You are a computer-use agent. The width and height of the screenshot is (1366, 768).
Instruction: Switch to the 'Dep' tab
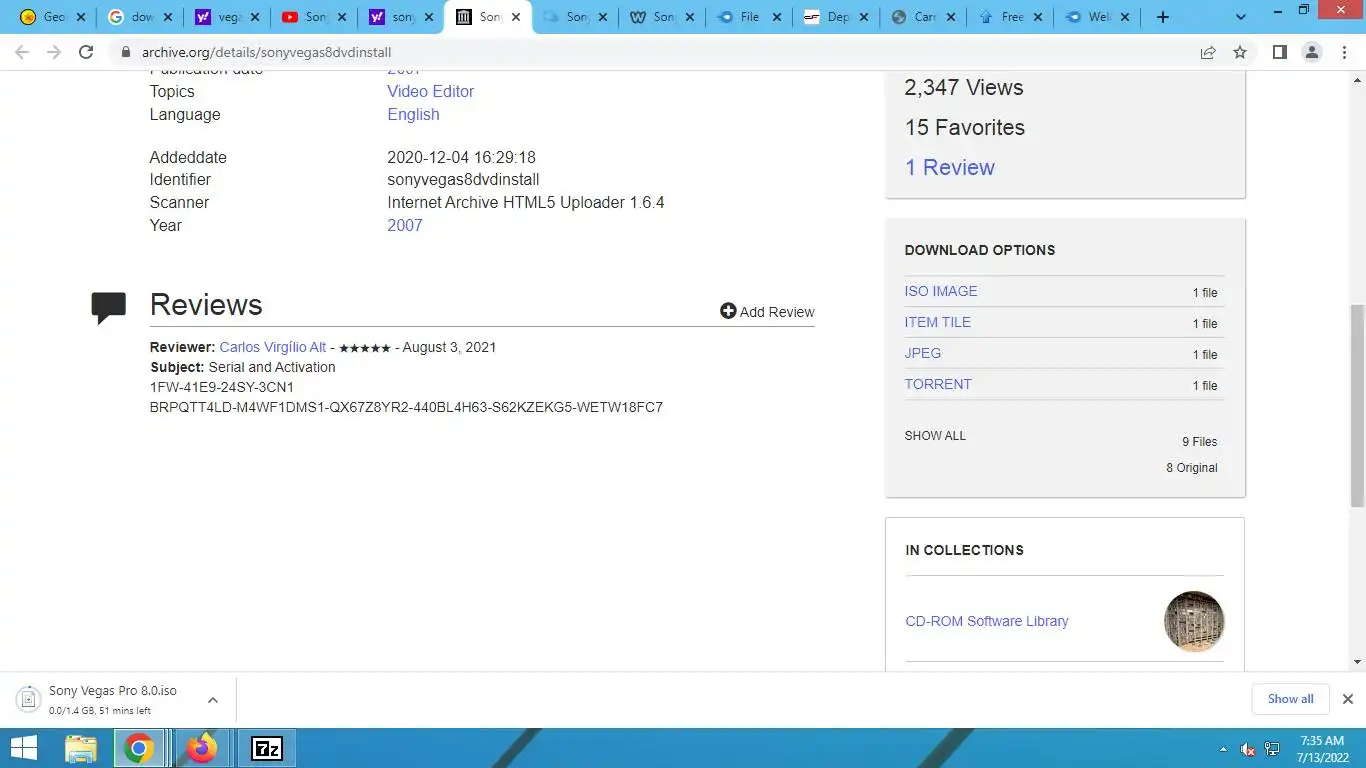pos(836,17)
